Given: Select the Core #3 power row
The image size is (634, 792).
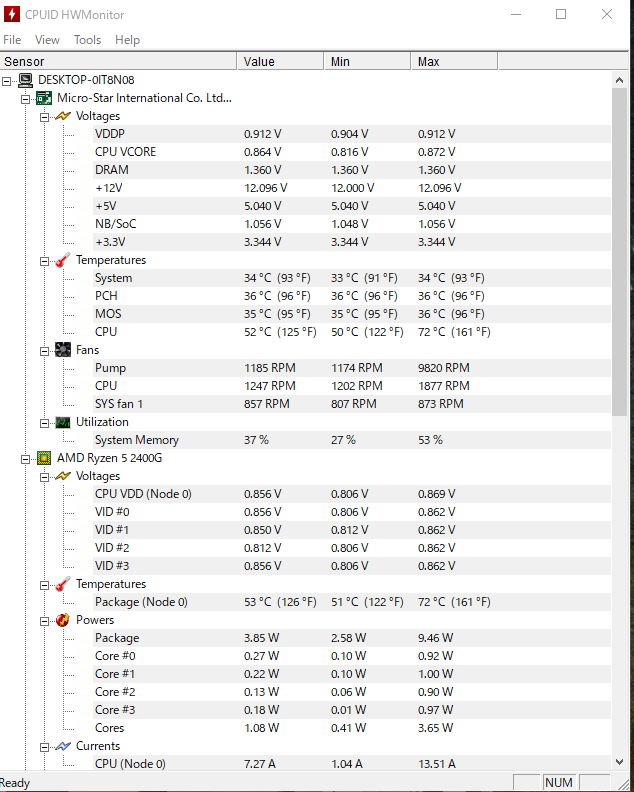Looking at the screenshot, I should pos(352,710).
